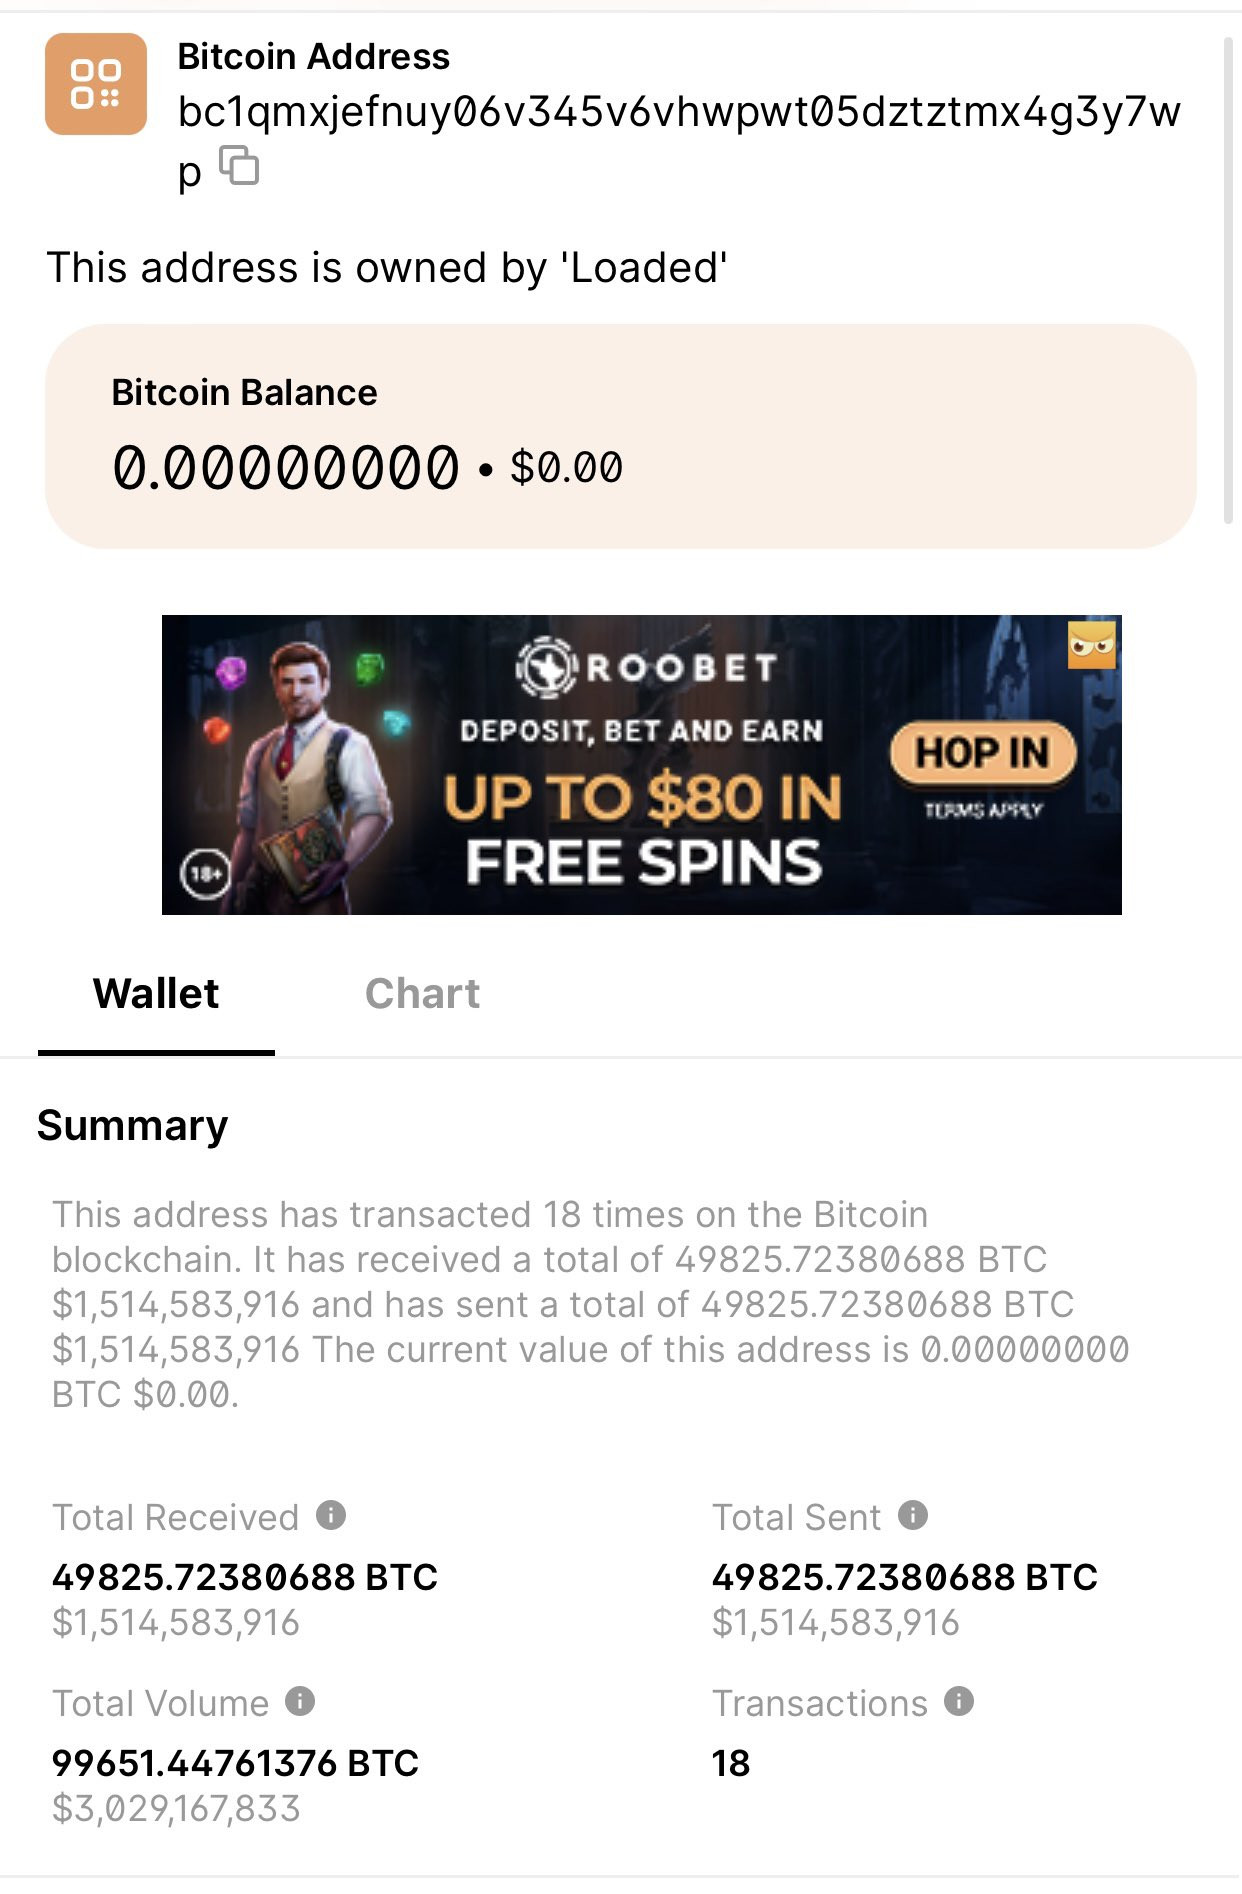This screenshot has width=1242, height=1894.
Task: Click the Total Sent info icon
Action: point(913,1515)
